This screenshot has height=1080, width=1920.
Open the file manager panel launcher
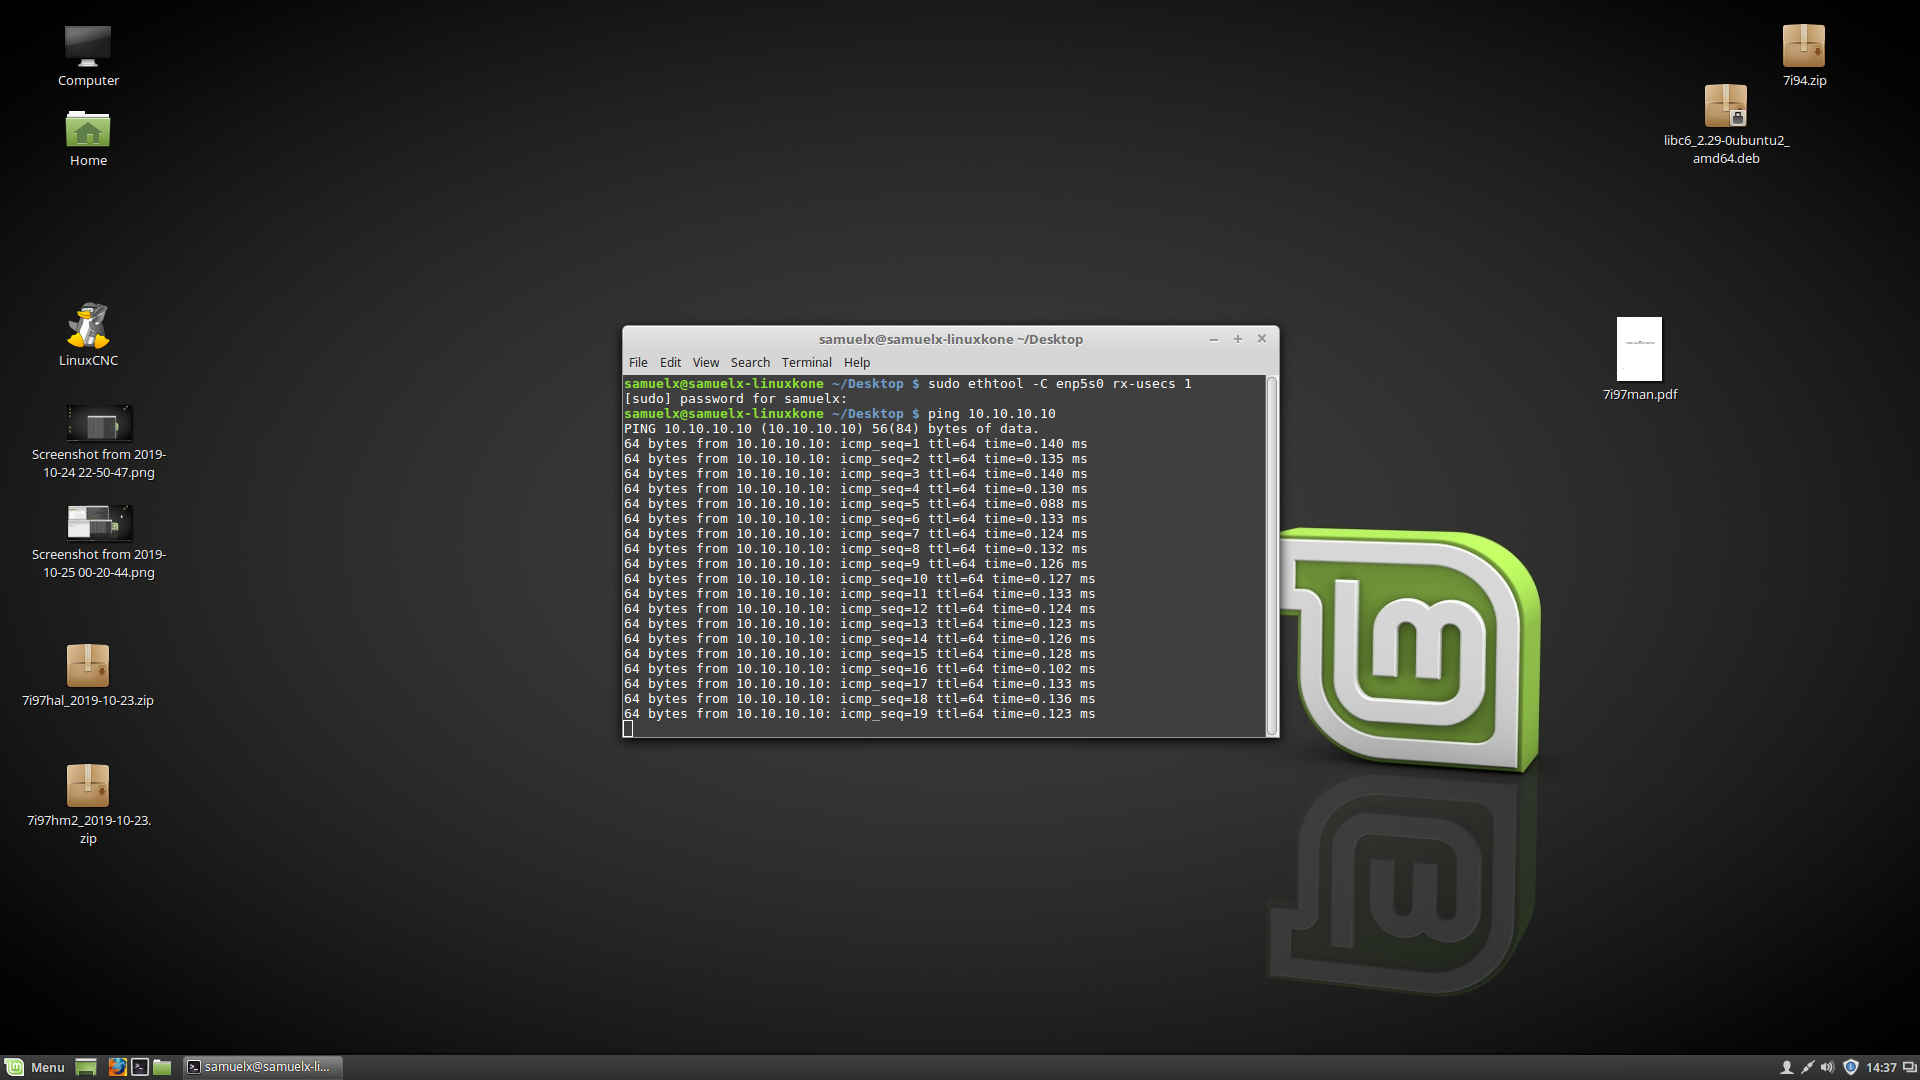pos(162,1067)
